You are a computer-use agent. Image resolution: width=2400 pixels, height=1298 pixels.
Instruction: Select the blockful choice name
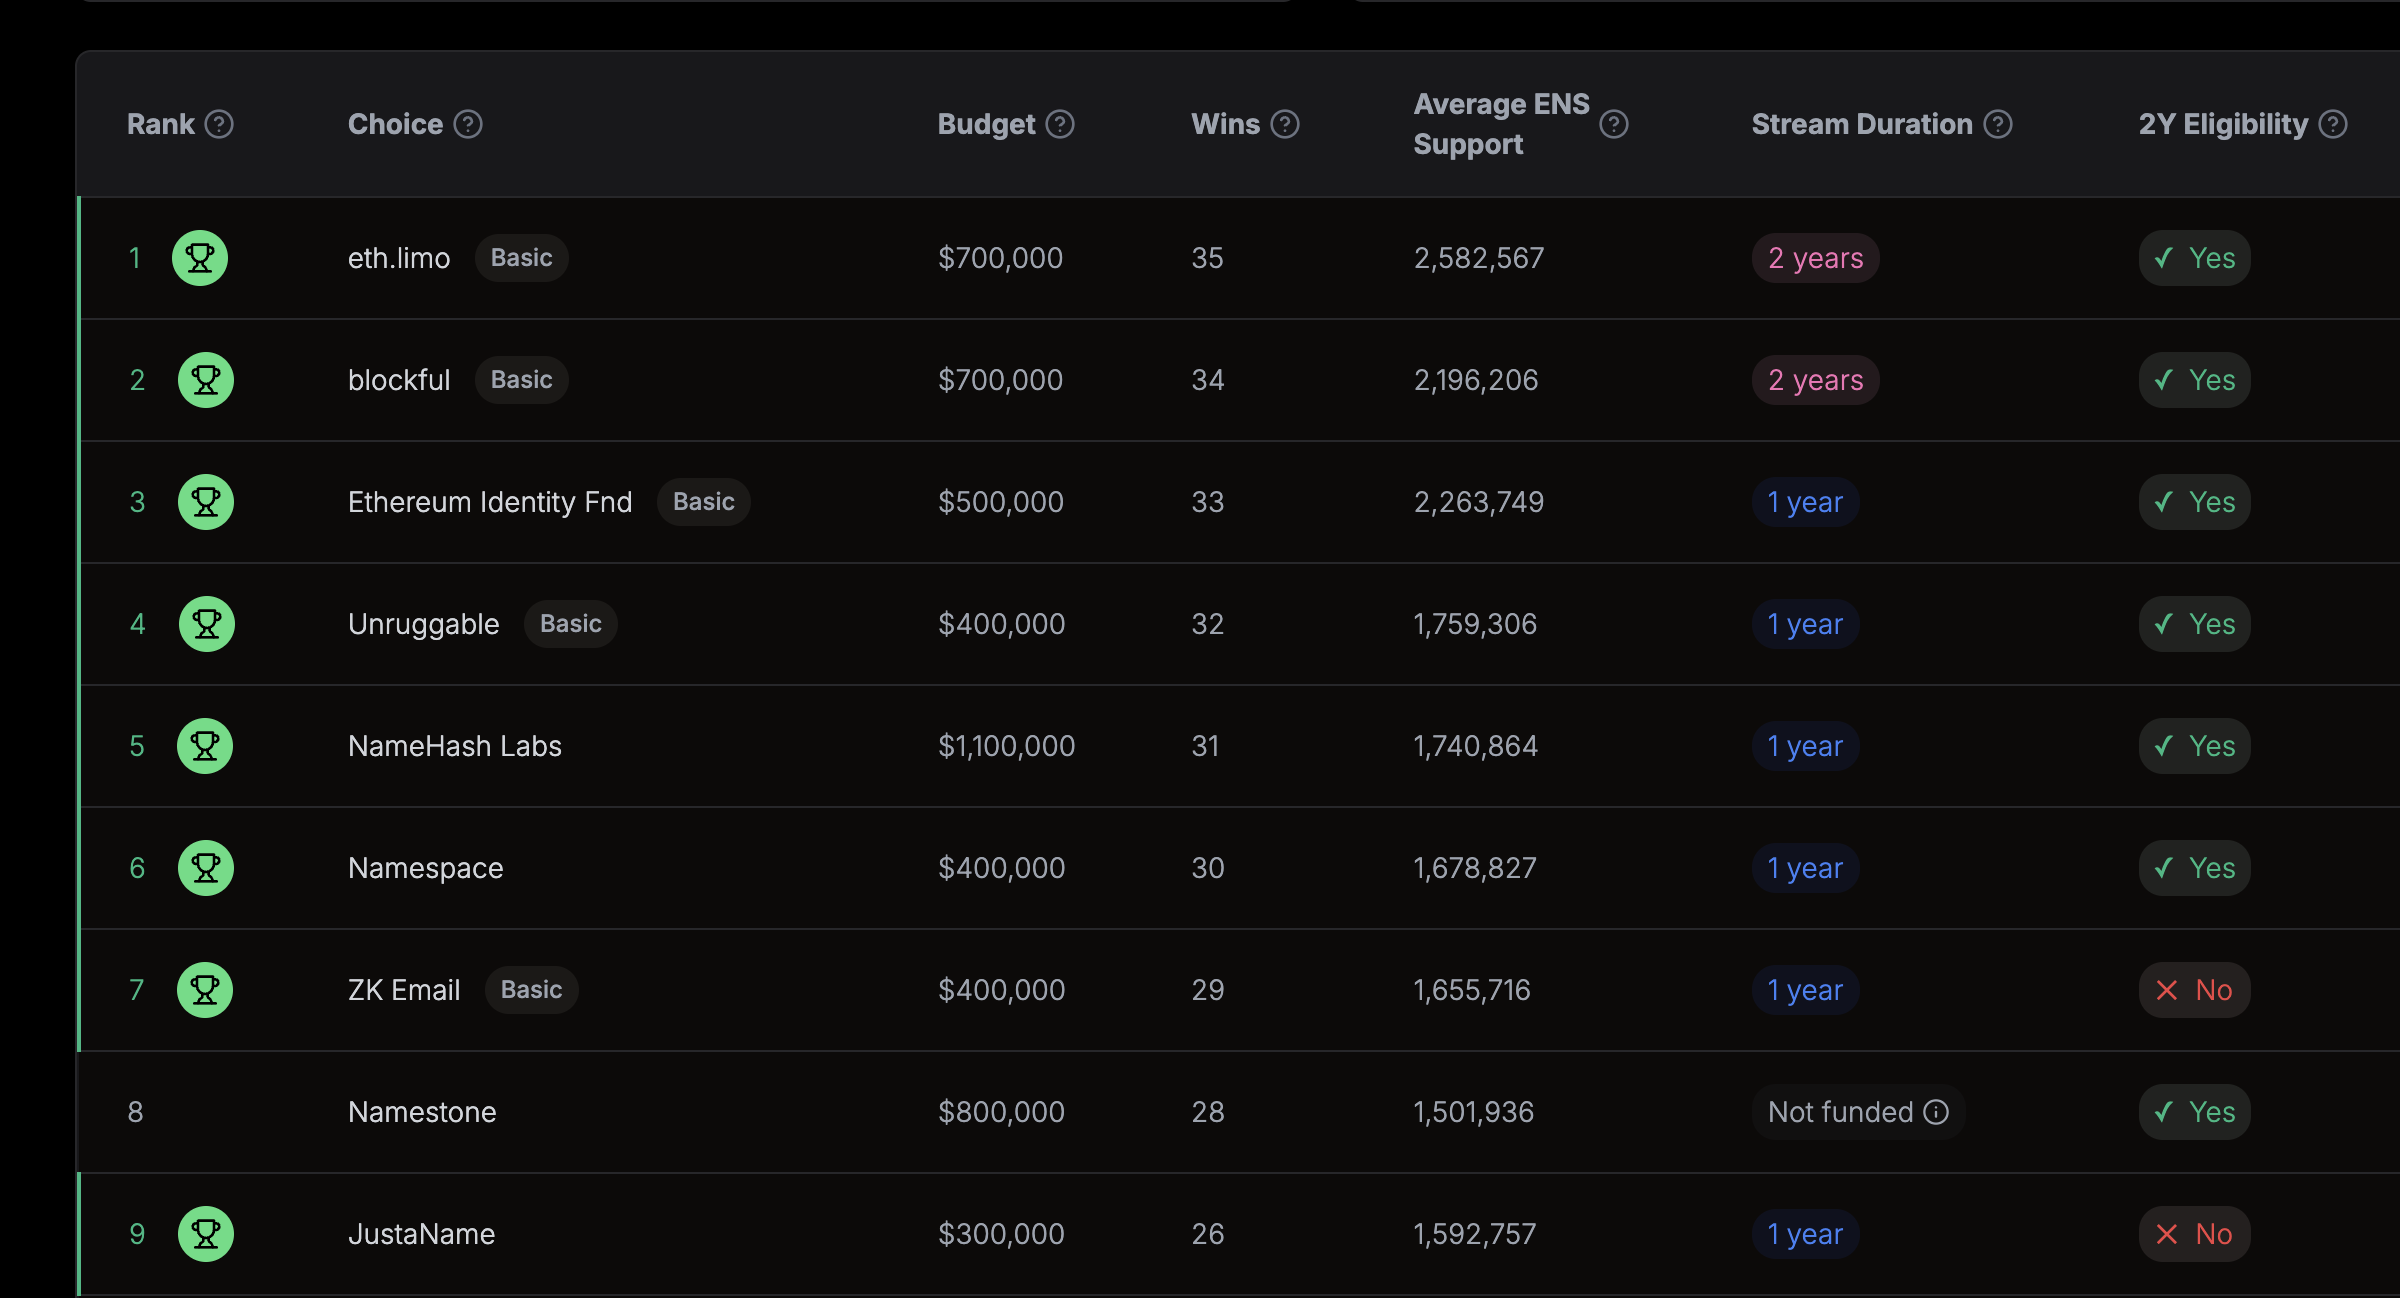[399, 380]
